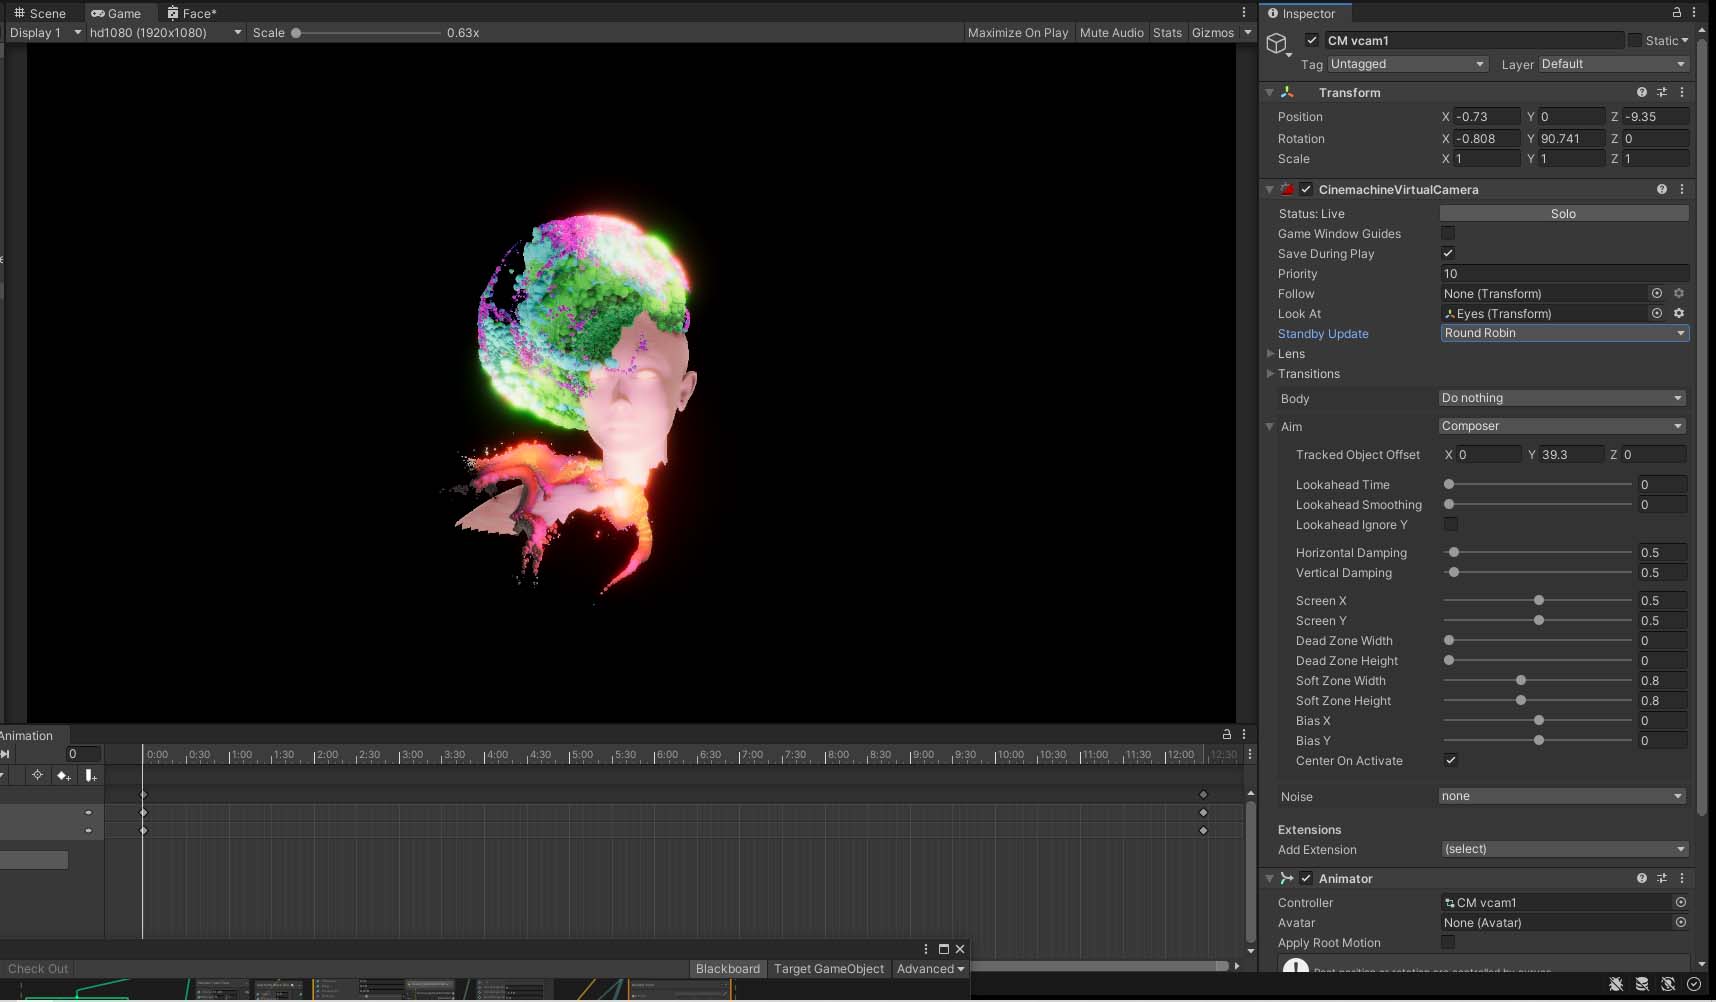Image resolution: width=1716 pixels, height=1002 pixels.
Task: Open the Transform component help icon
Action: [x=1641, y=92]
